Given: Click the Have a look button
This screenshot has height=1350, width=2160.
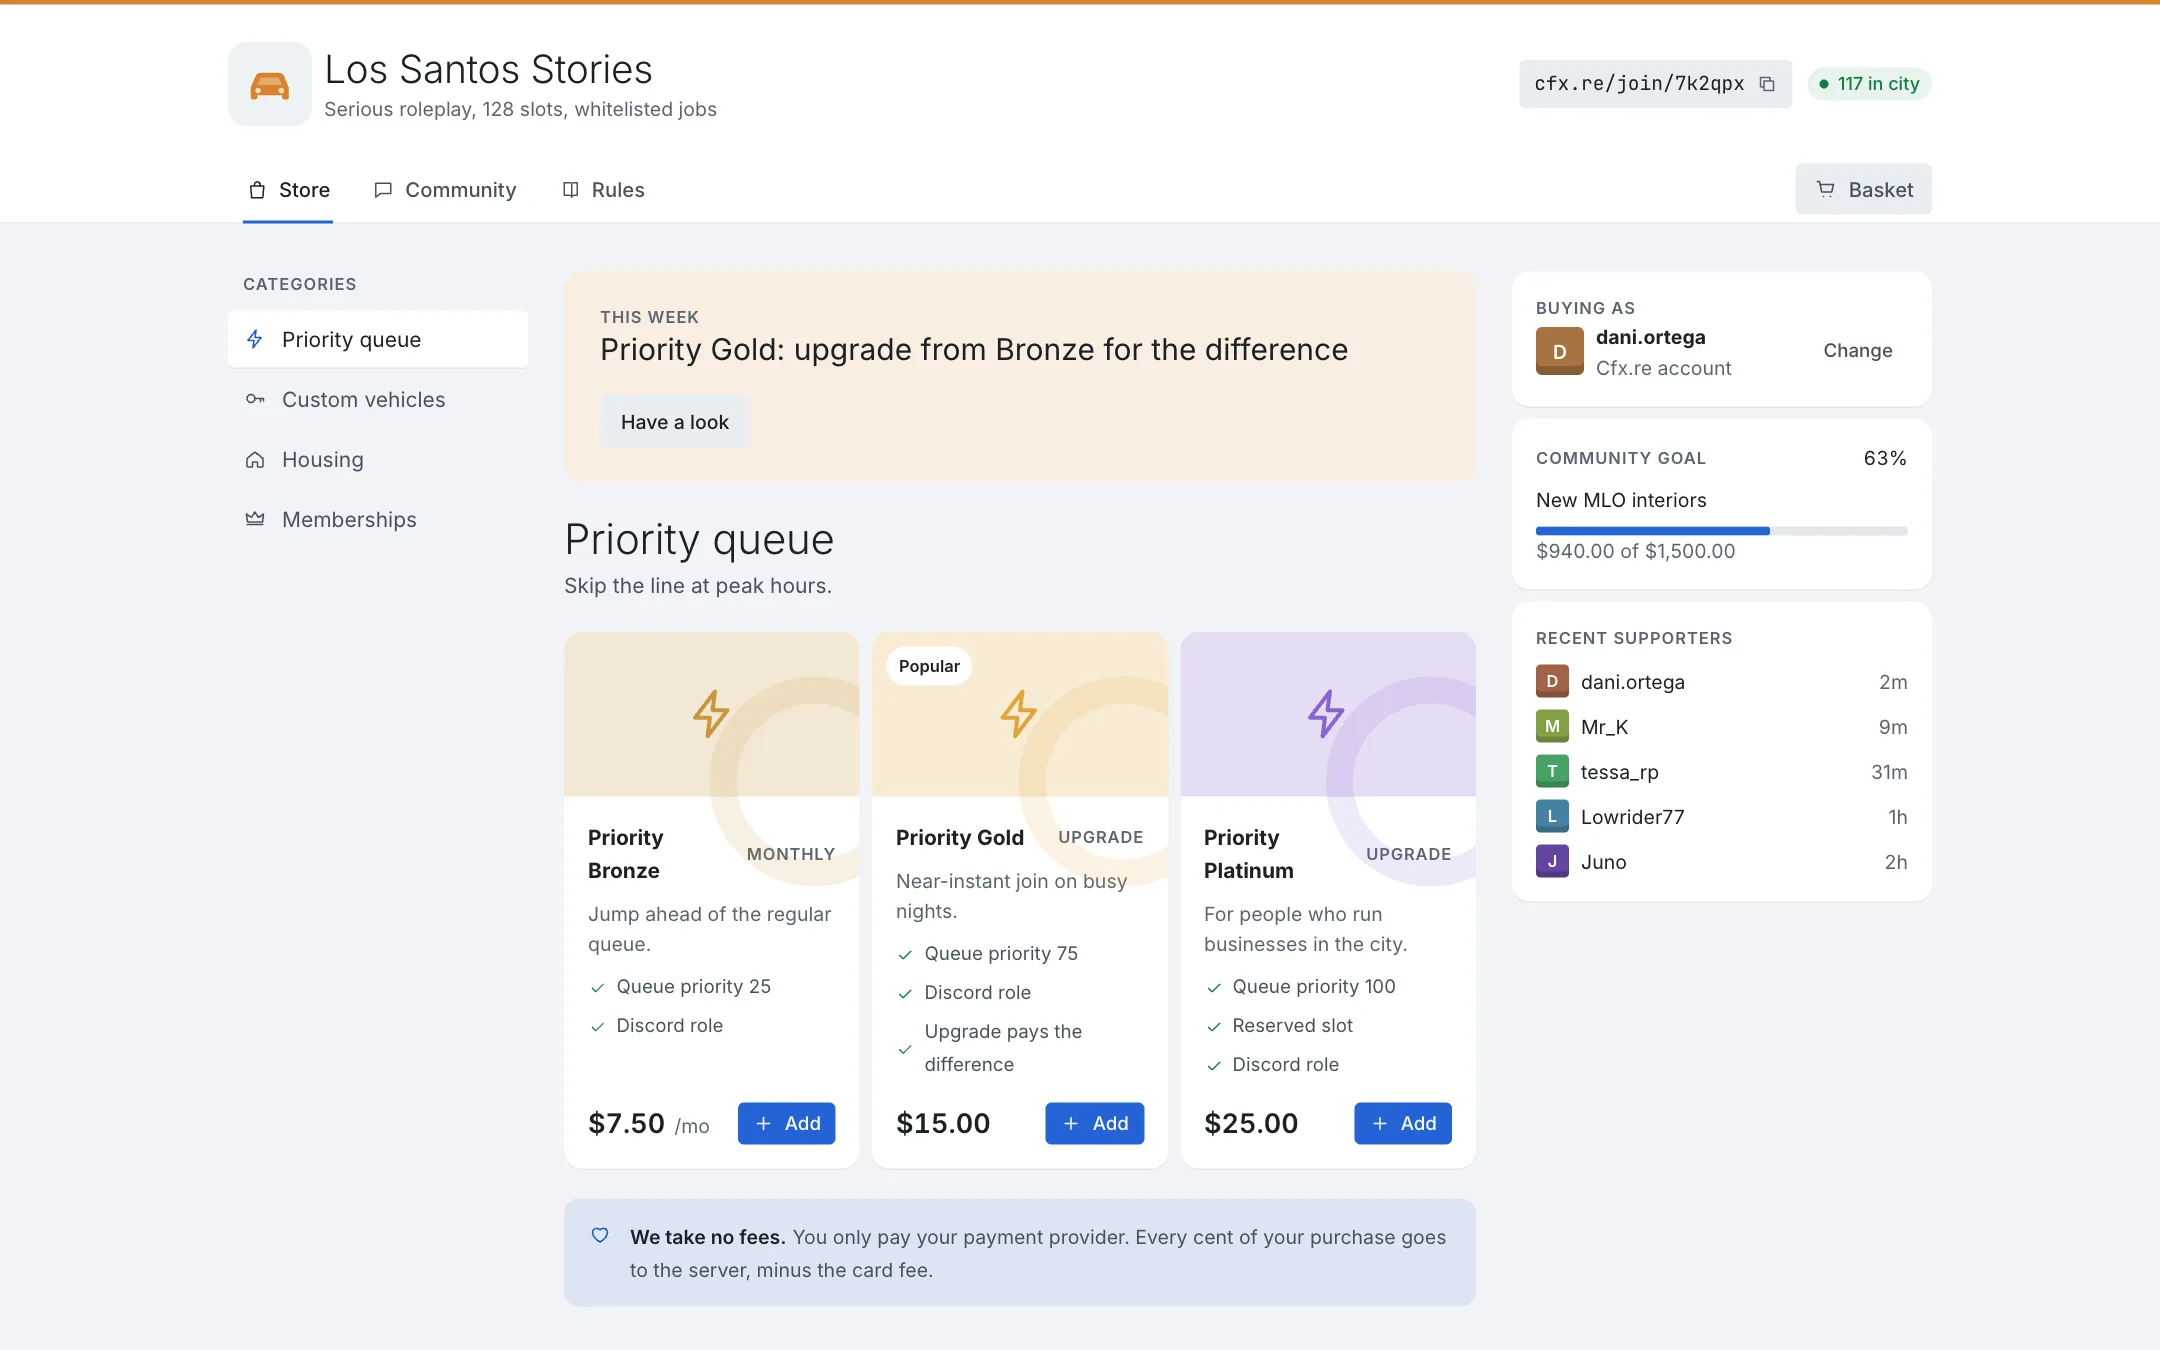Looking at the screenshot, I should pyautogui.click(x=674, y=422).
